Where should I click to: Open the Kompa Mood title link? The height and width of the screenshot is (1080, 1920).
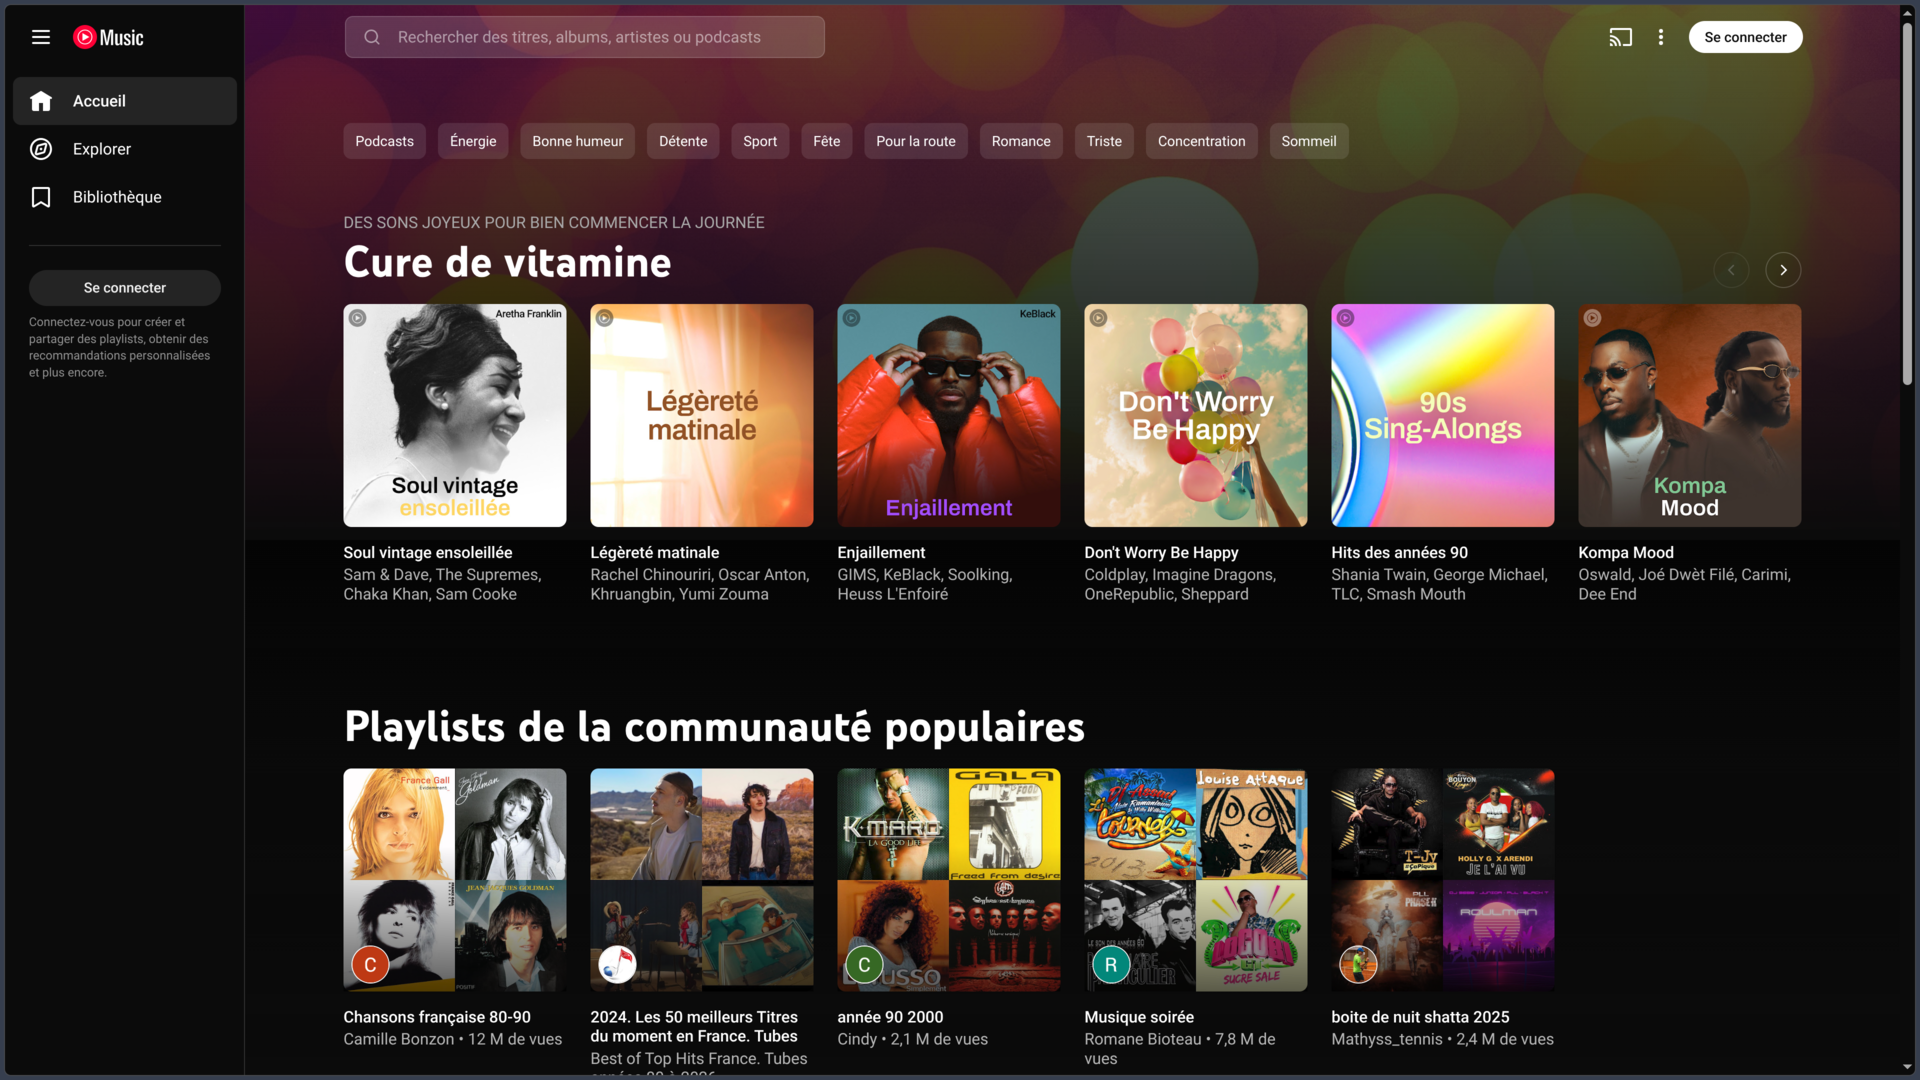1625,552
